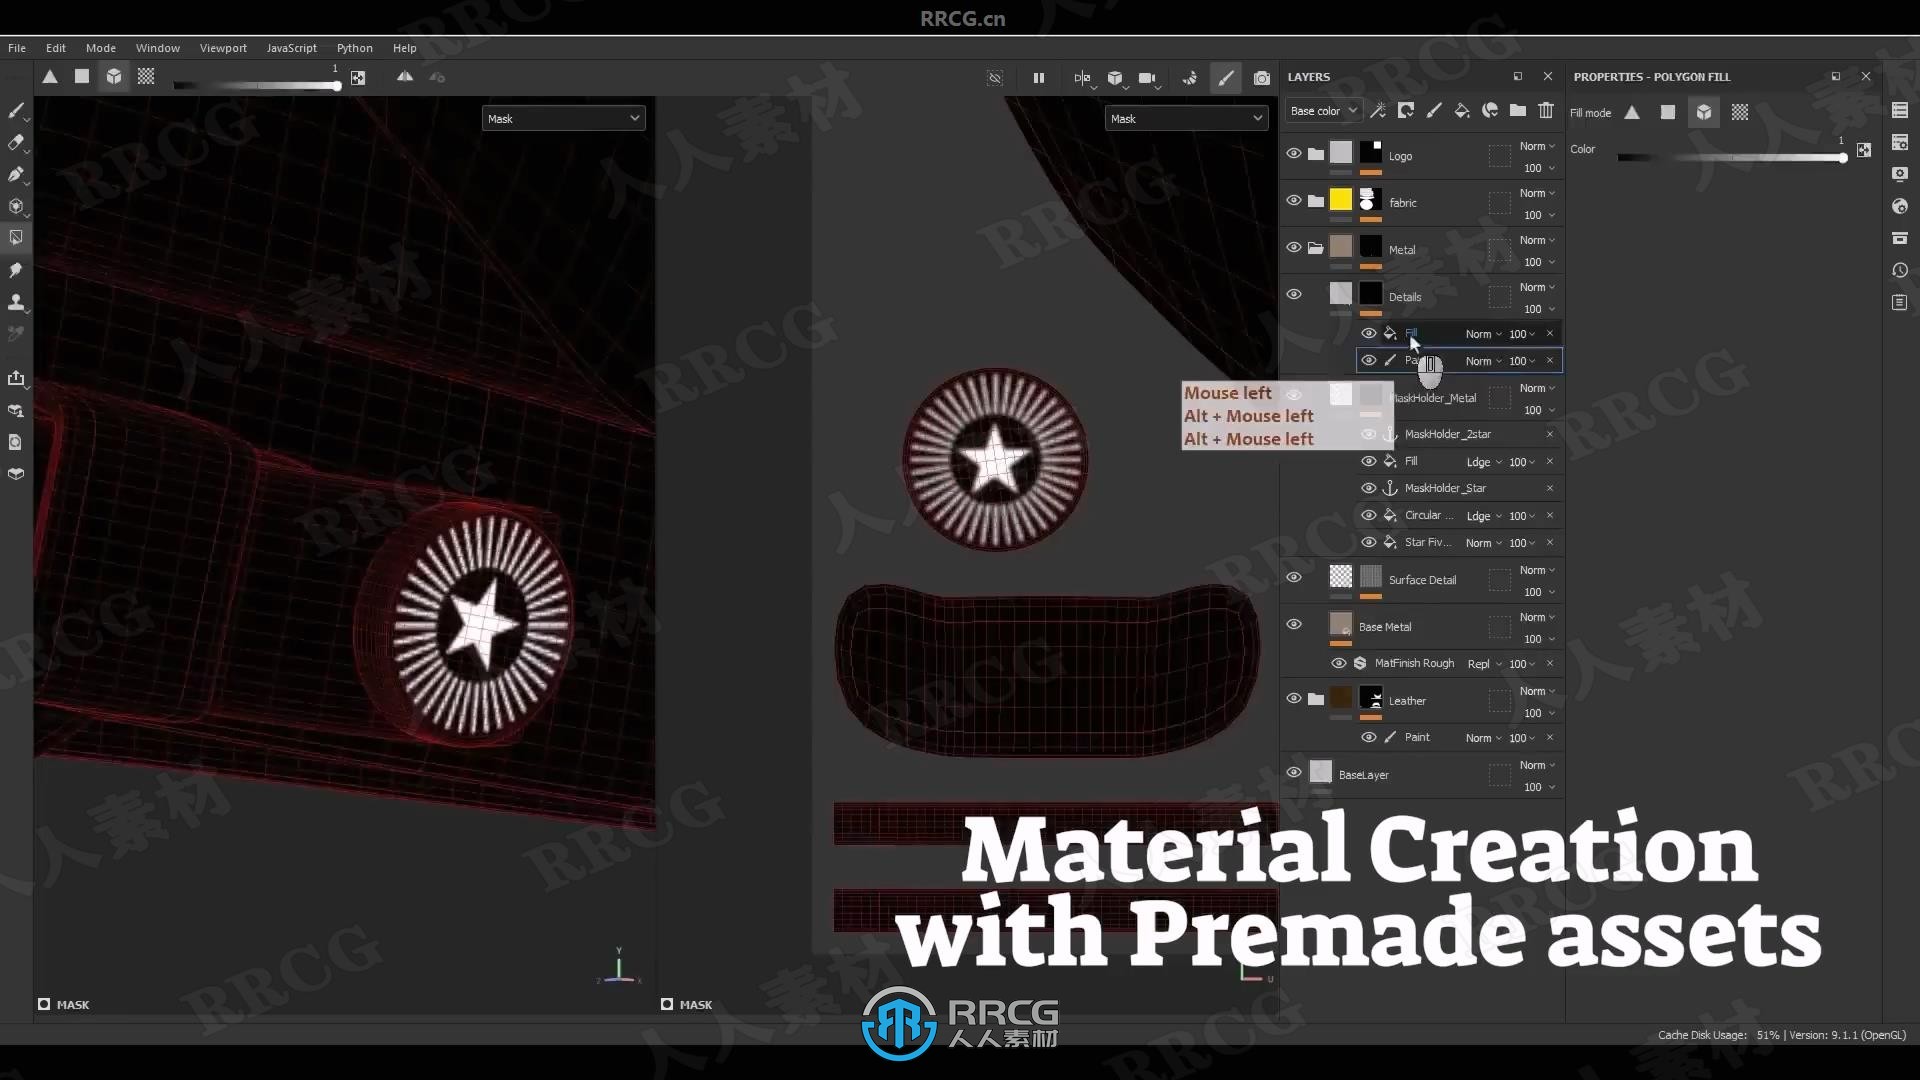Screen dimensions: 1920x1080
Task: Open the export textures icon in left toolbar
Action: pyautogui.click(x=16, y=378)
